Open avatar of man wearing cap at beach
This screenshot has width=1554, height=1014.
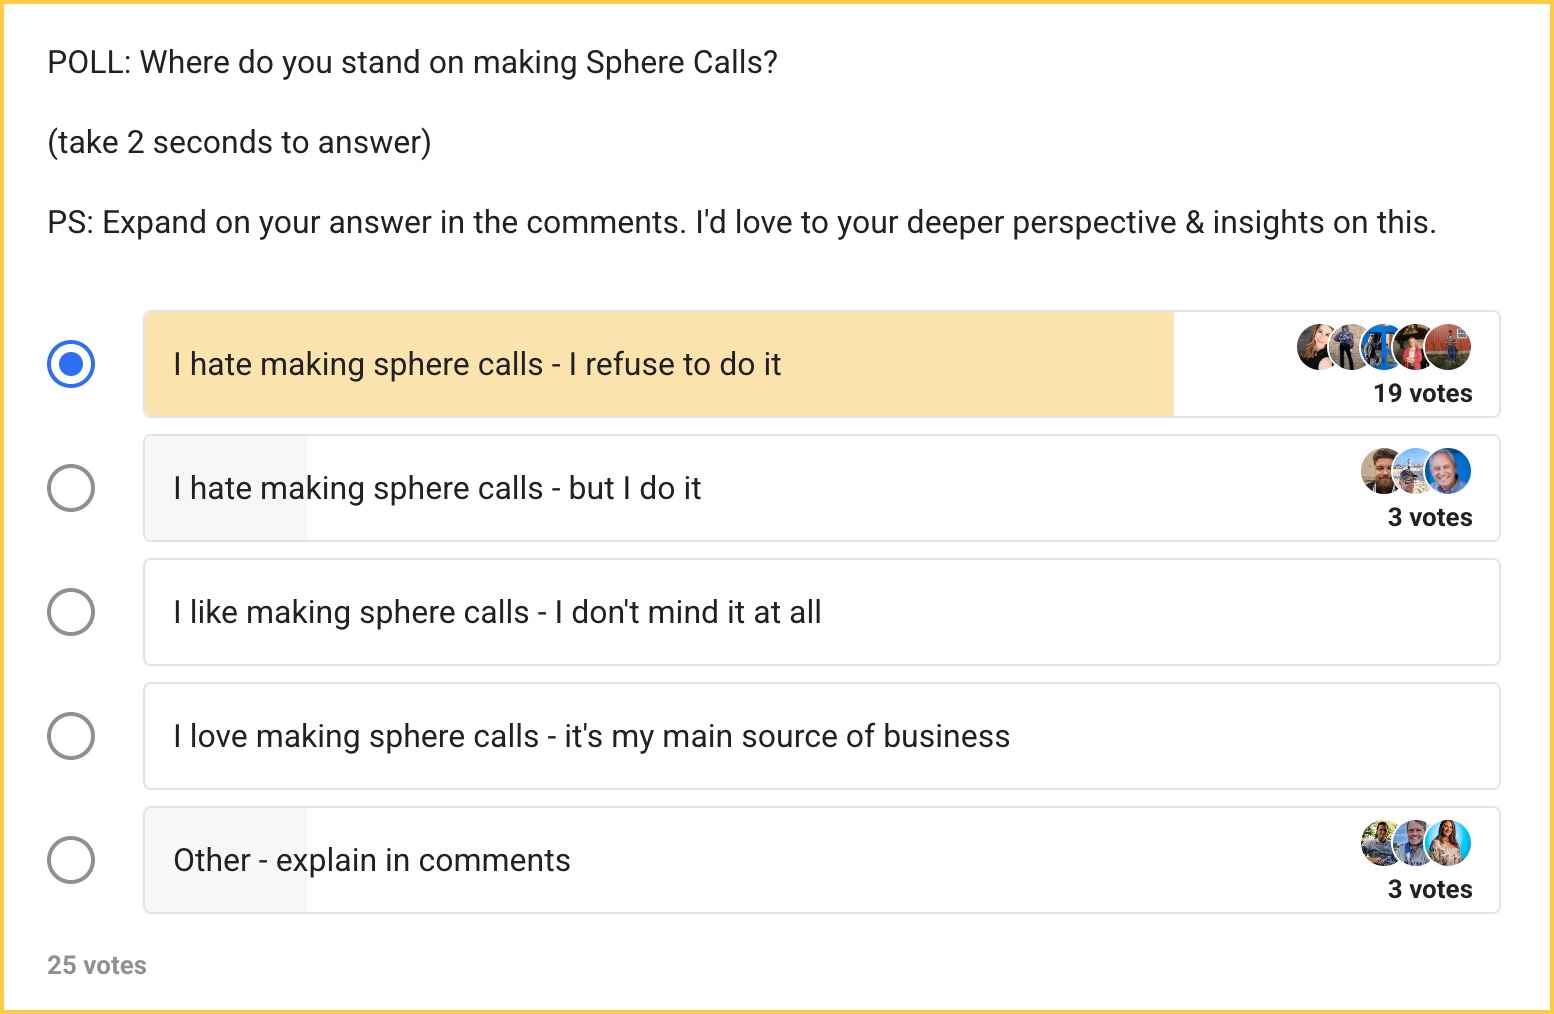[1412, 471]
